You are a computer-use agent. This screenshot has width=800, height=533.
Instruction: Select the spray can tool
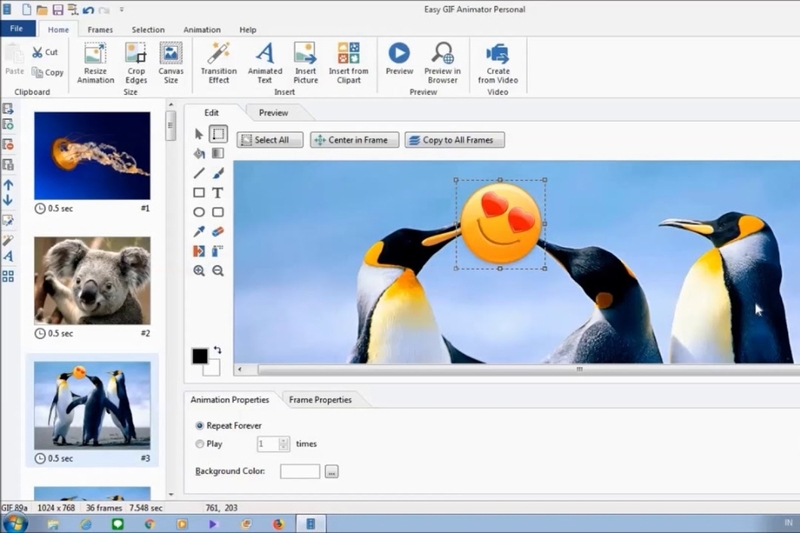pyautogui.click(x=218, y=251)
